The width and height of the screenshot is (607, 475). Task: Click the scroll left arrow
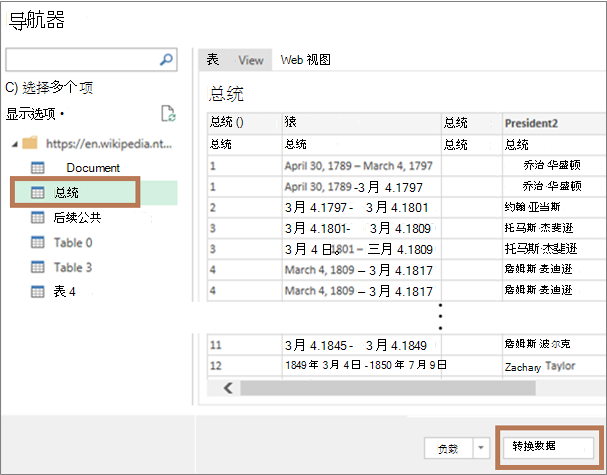click(x=228, y=388)
